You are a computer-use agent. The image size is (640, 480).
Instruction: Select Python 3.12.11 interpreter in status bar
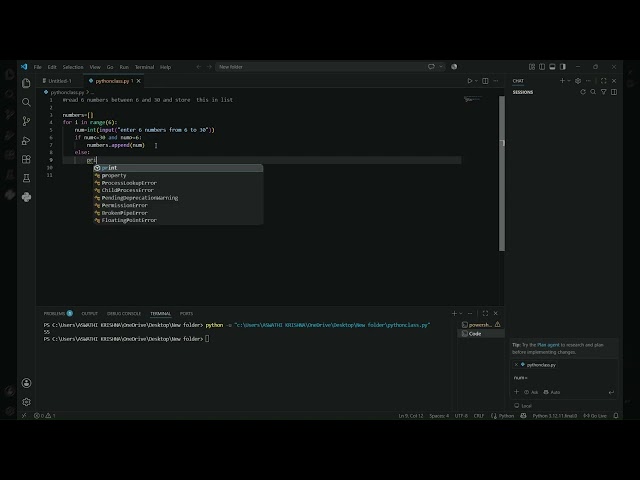click(x=555, y=416)
